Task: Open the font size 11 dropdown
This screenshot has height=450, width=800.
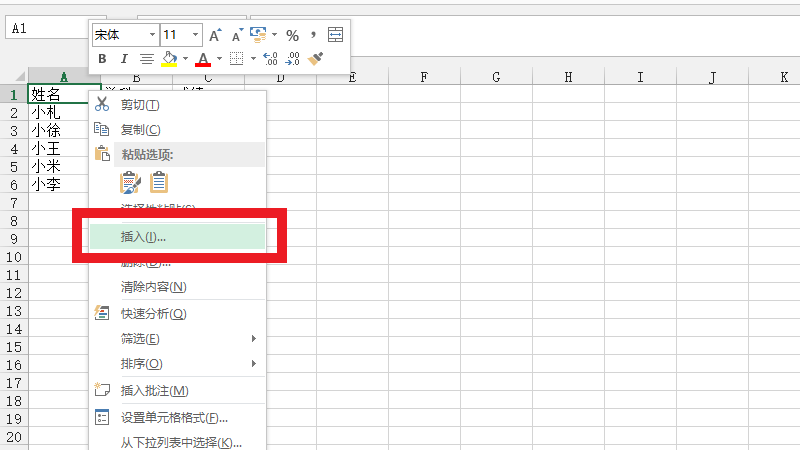Action: [195, 35]
